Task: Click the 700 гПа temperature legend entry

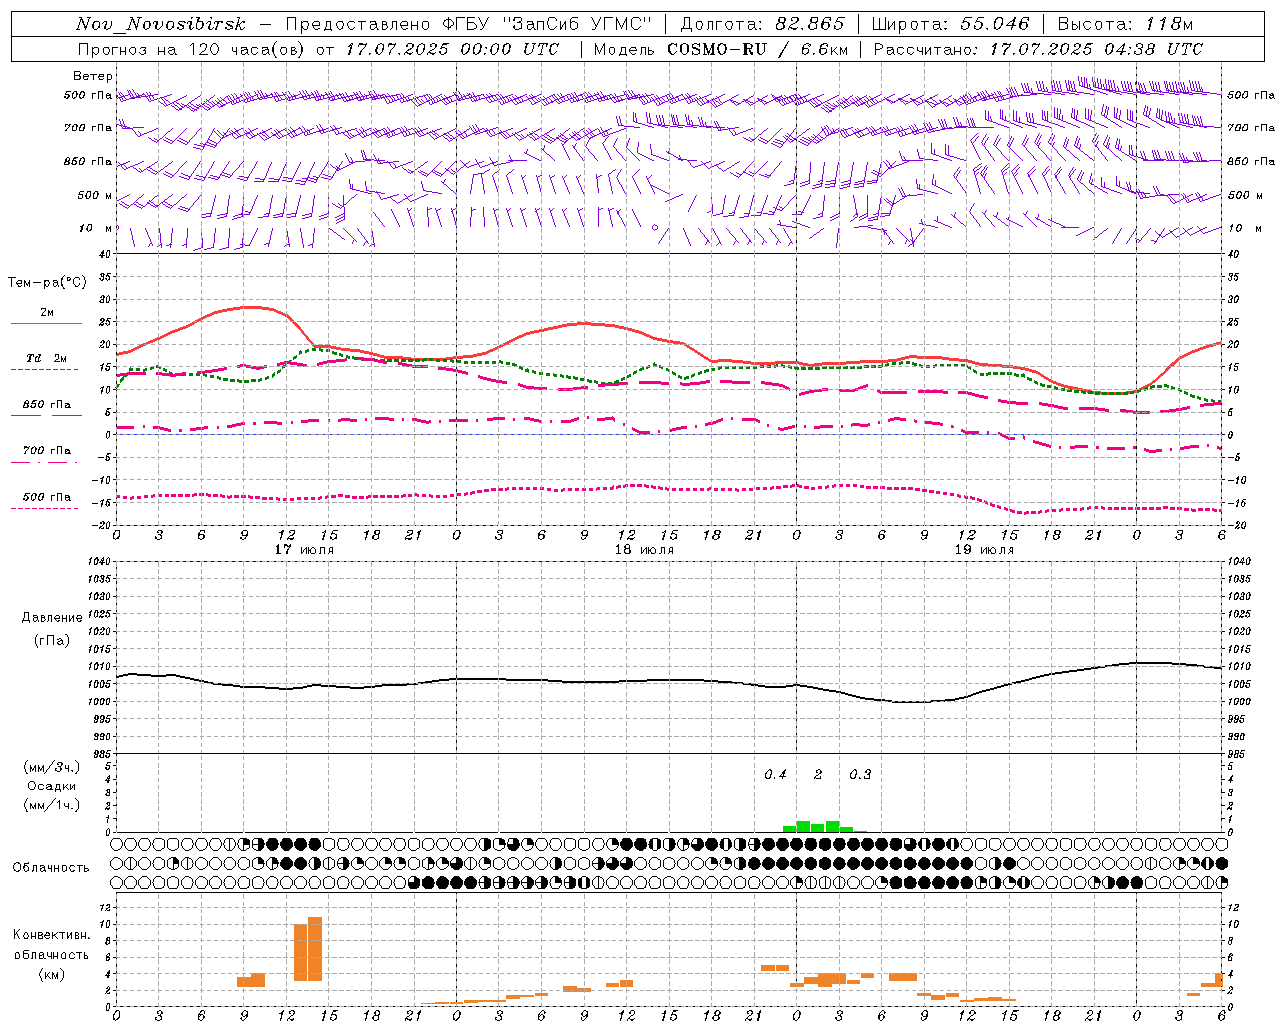Action: (47, 450)
